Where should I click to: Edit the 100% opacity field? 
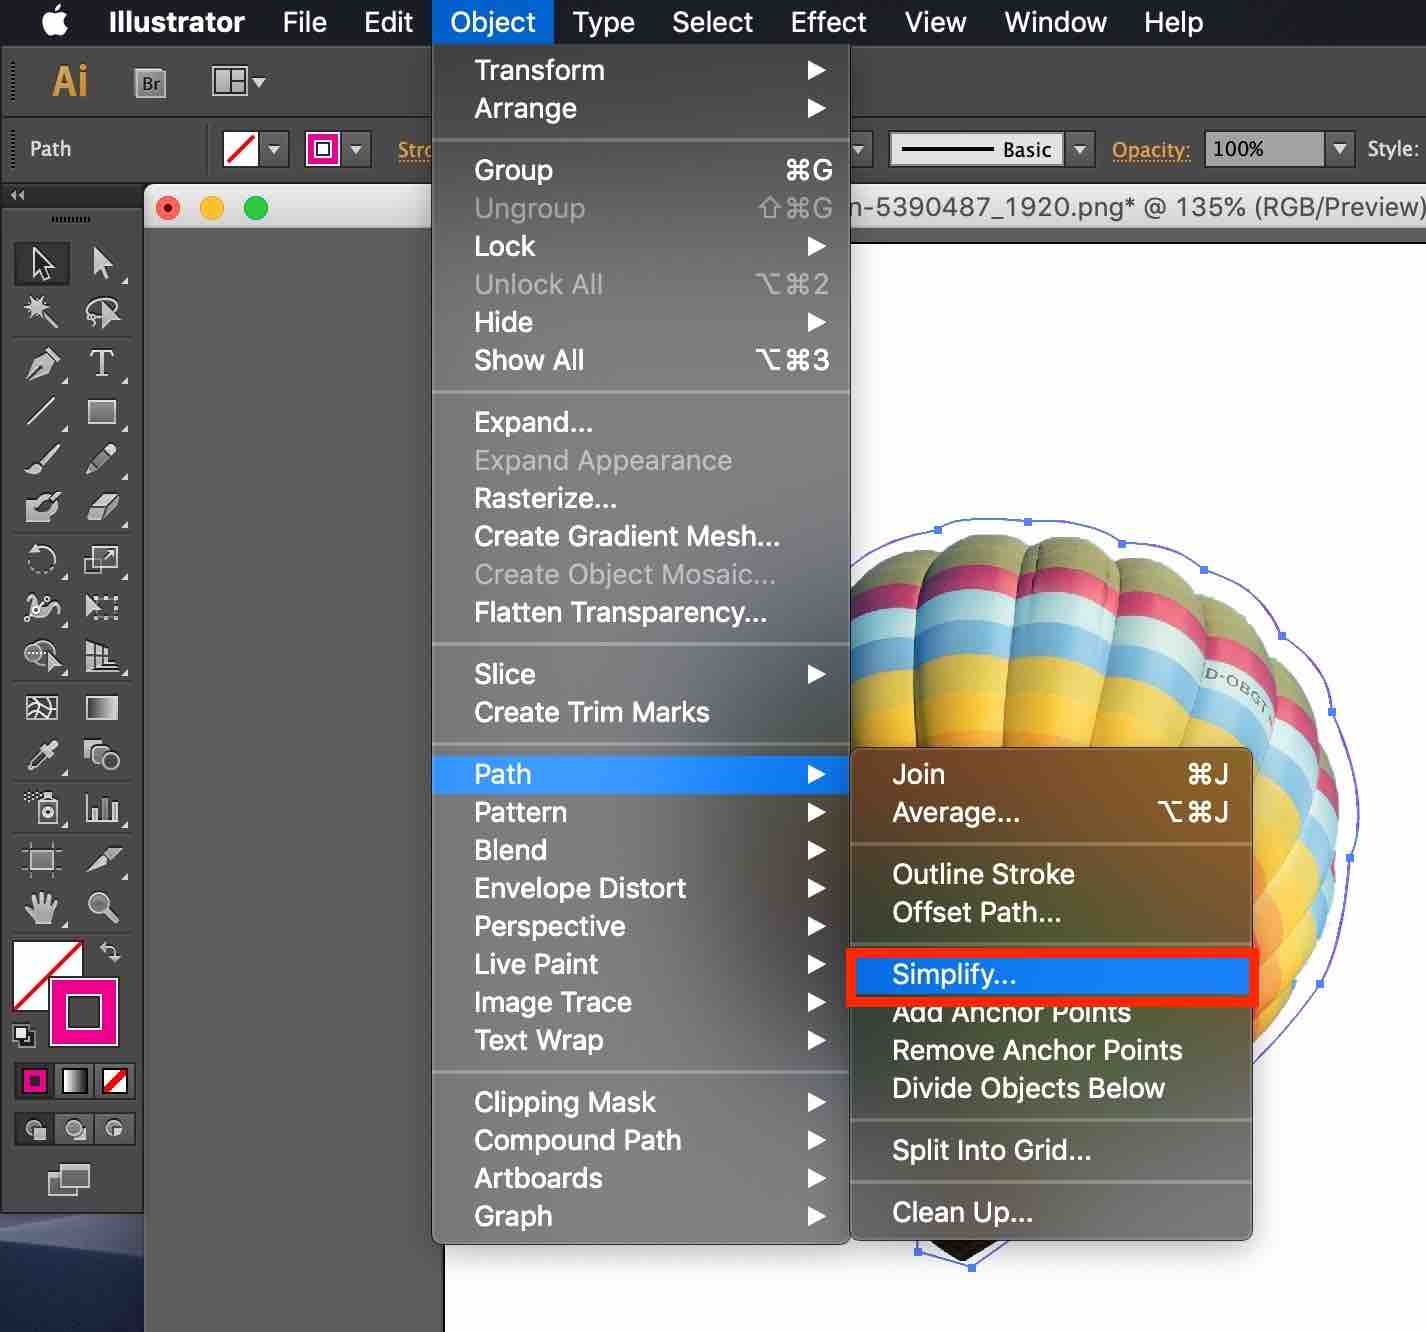pyautogui.click(x=1264, y=150)
